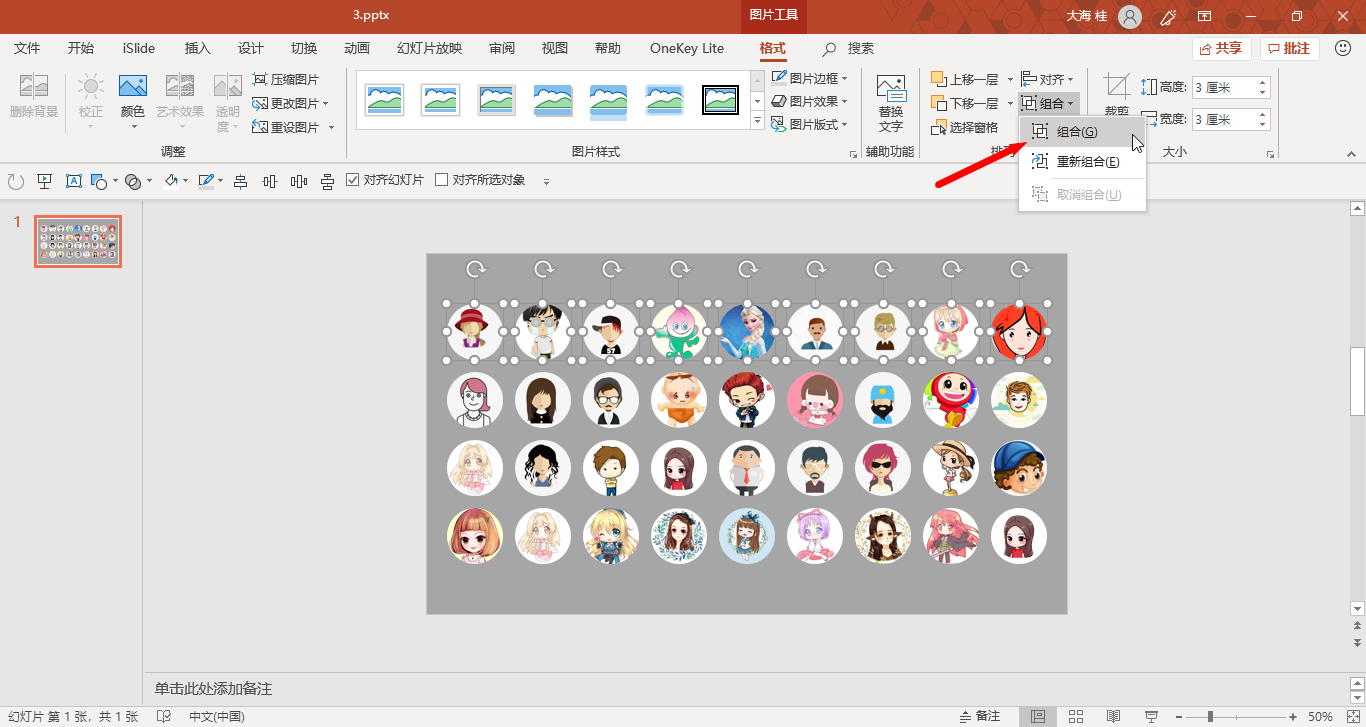The width and height of the screenshot is (1366, 727).
Task: Click the user account avatar icon
Action: coord(1130,16)
